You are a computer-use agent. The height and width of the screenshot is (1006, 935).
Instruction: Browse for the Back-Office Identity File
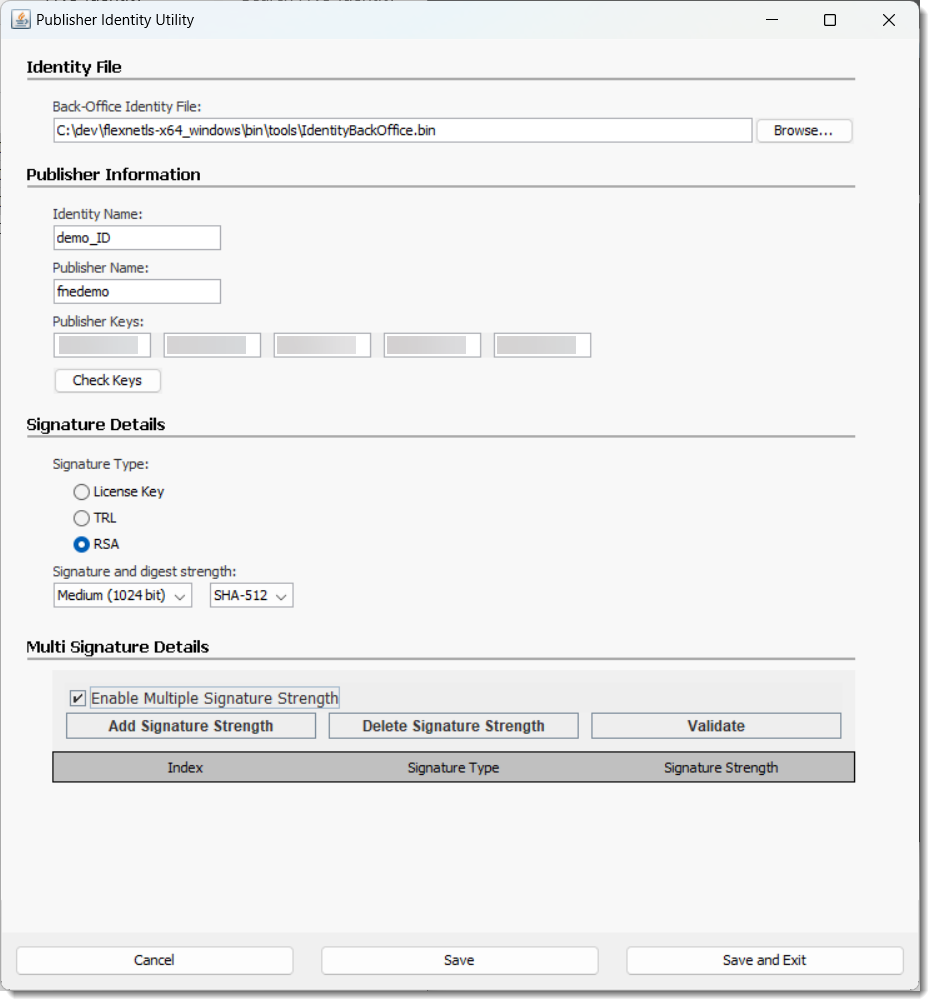point(803,131)
